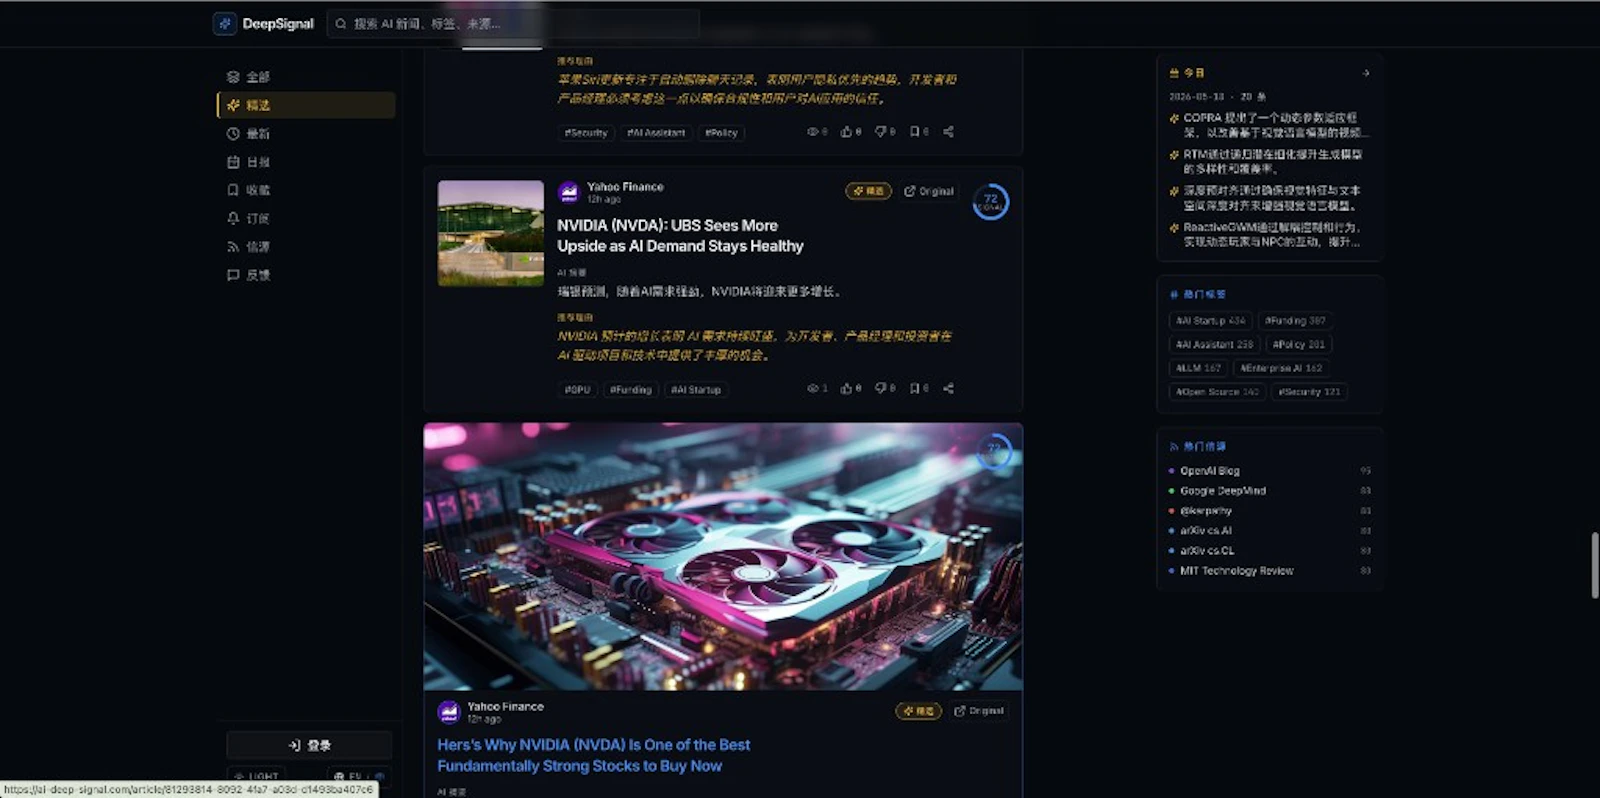This screenshot has width=1600, height=798.
Task: Click the 登录 login button
Action: [309, 745]
